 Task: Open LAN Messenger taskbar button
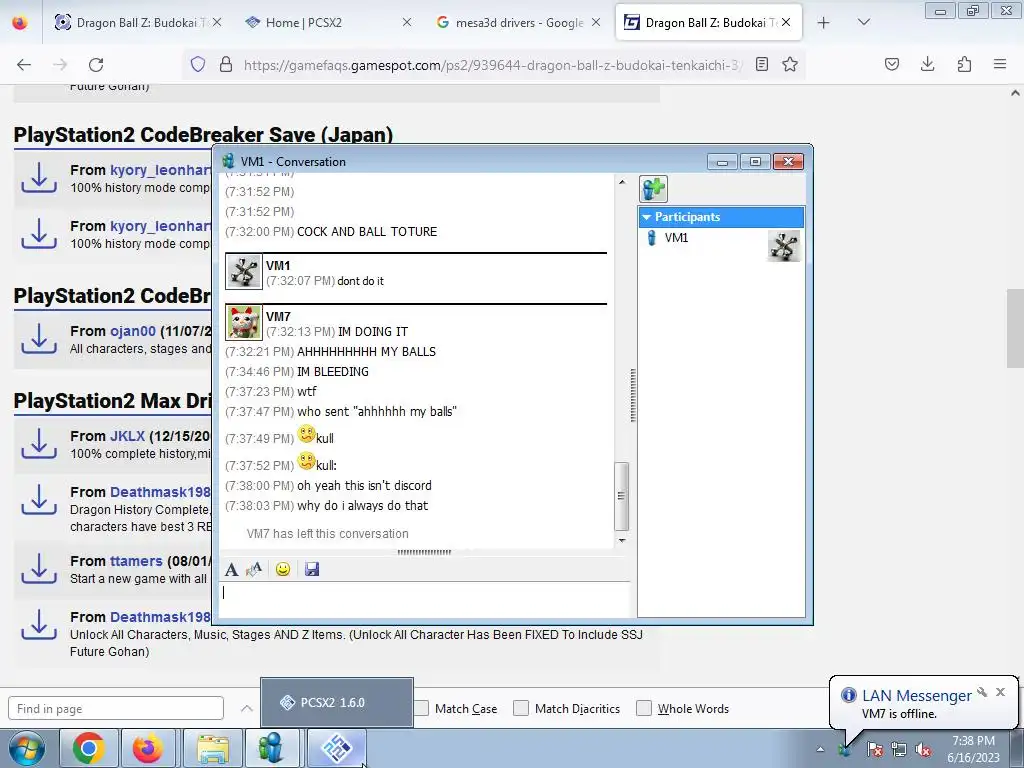(271, 748)
